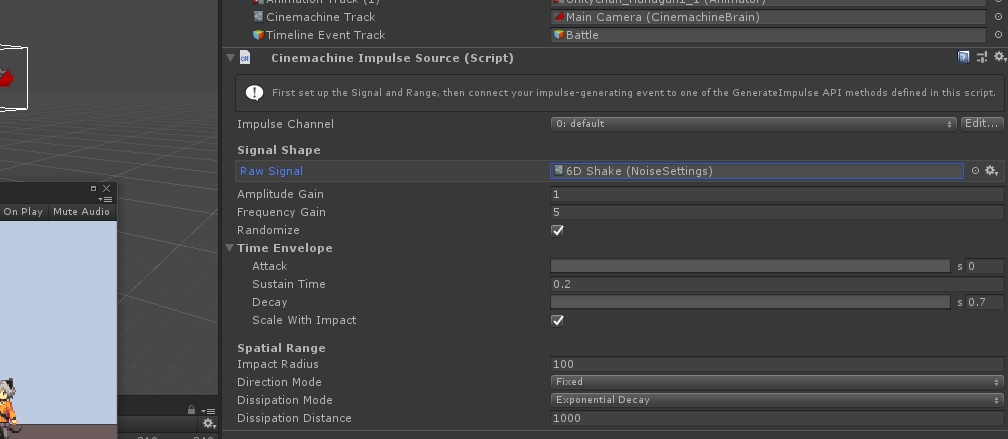Image resolution: width=1008 pixels, height=439 pixels.
Task: Open the Dissipation Mode dropdown
Action: [x=777, y=400]
